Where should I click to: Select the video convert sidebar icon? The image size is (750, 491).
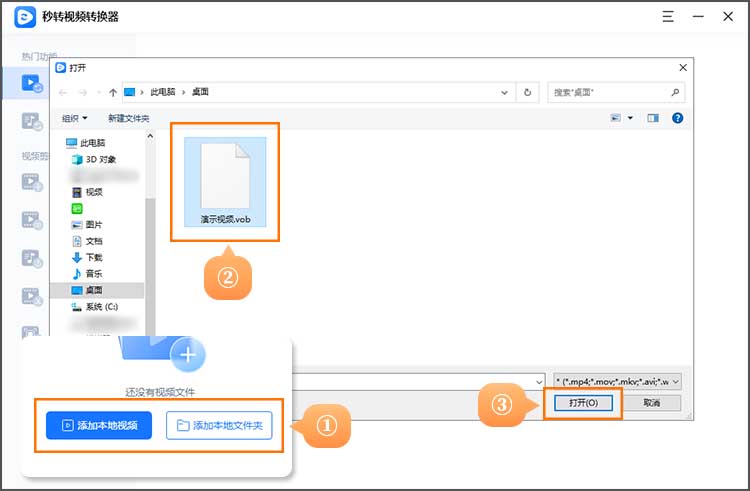32,83
